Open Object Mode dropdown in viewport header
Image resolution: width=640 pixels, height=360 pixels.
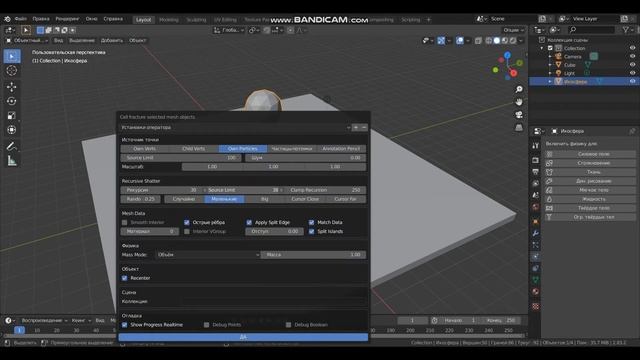[27, 40]
